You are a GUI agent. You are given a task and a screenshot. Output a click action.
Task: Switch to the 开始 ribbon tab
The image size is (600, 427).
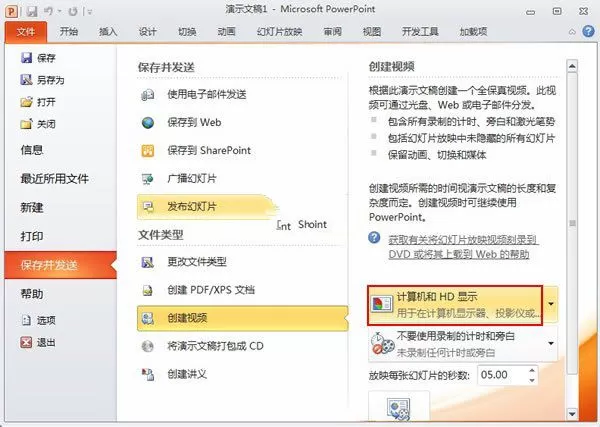point(69,32)
